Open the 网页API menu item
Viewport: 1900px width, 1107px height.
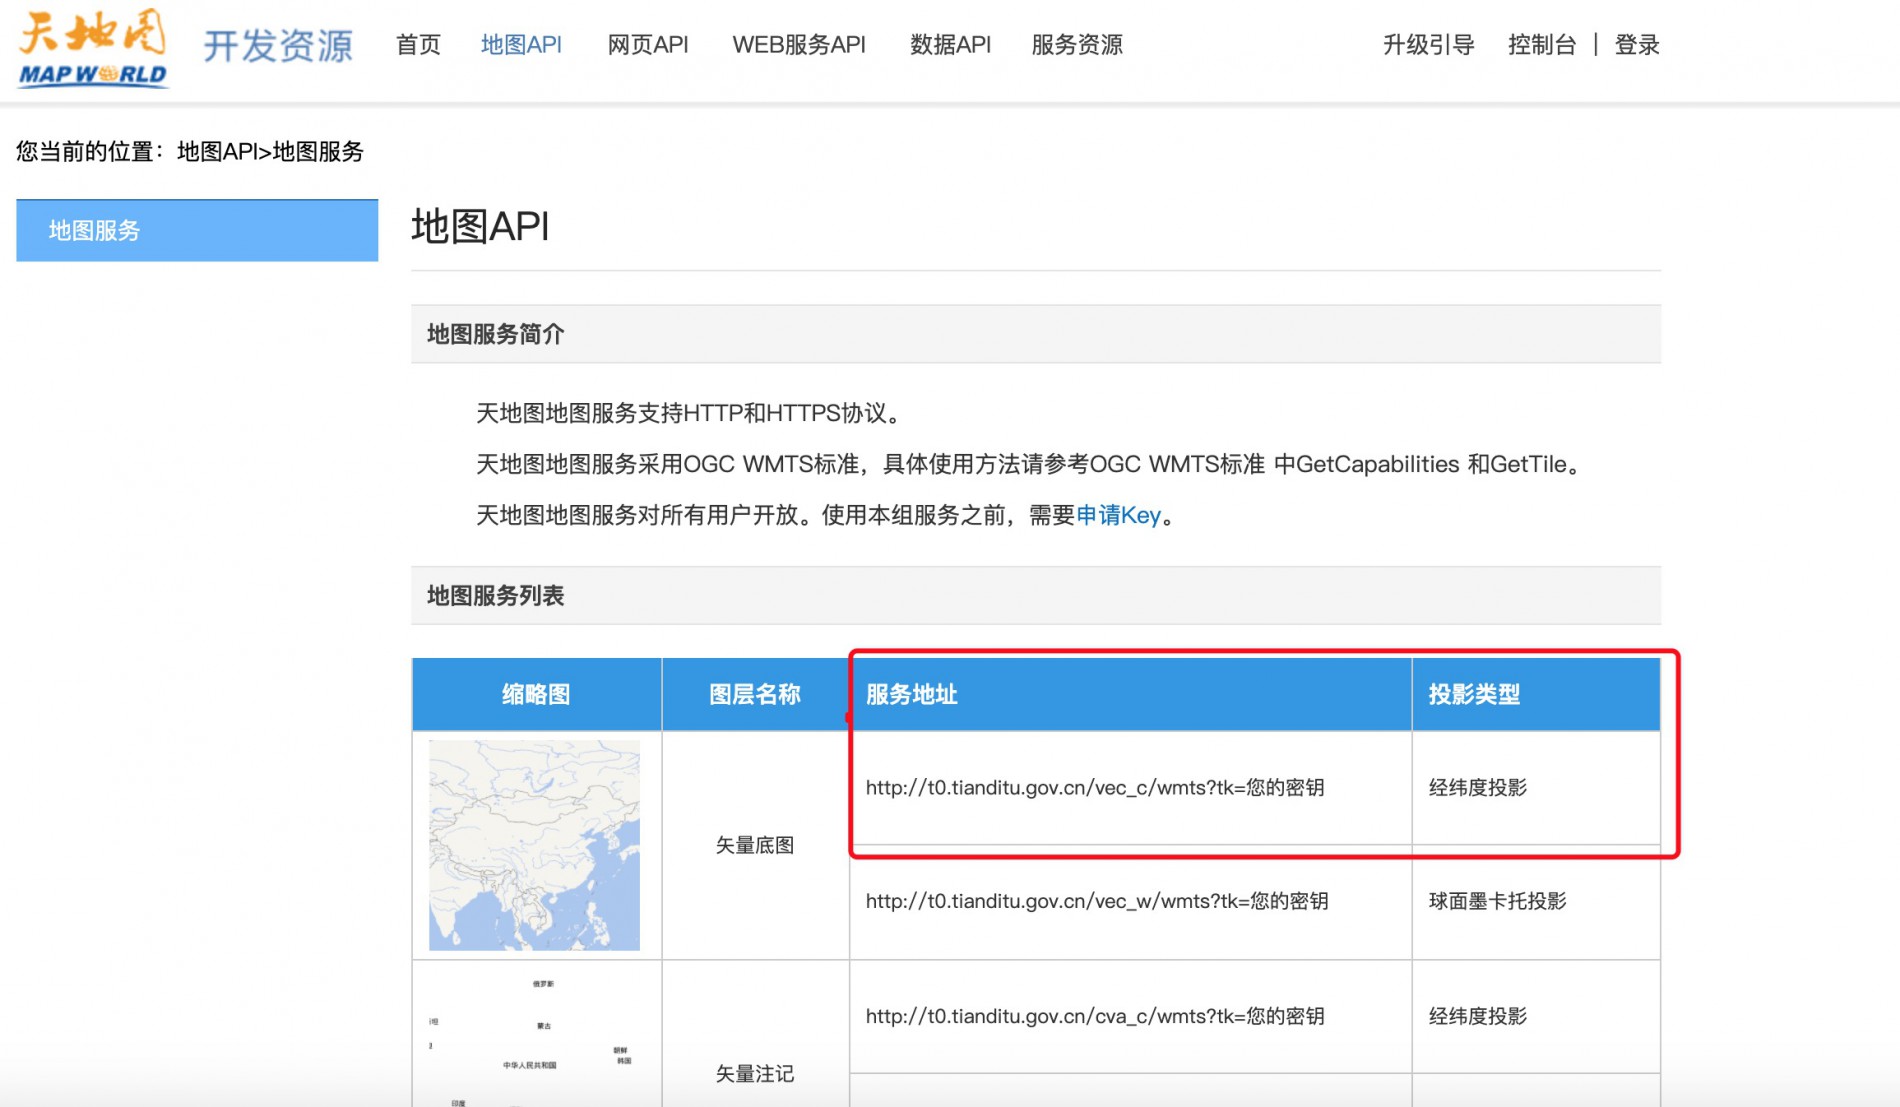tap(648, 45)
